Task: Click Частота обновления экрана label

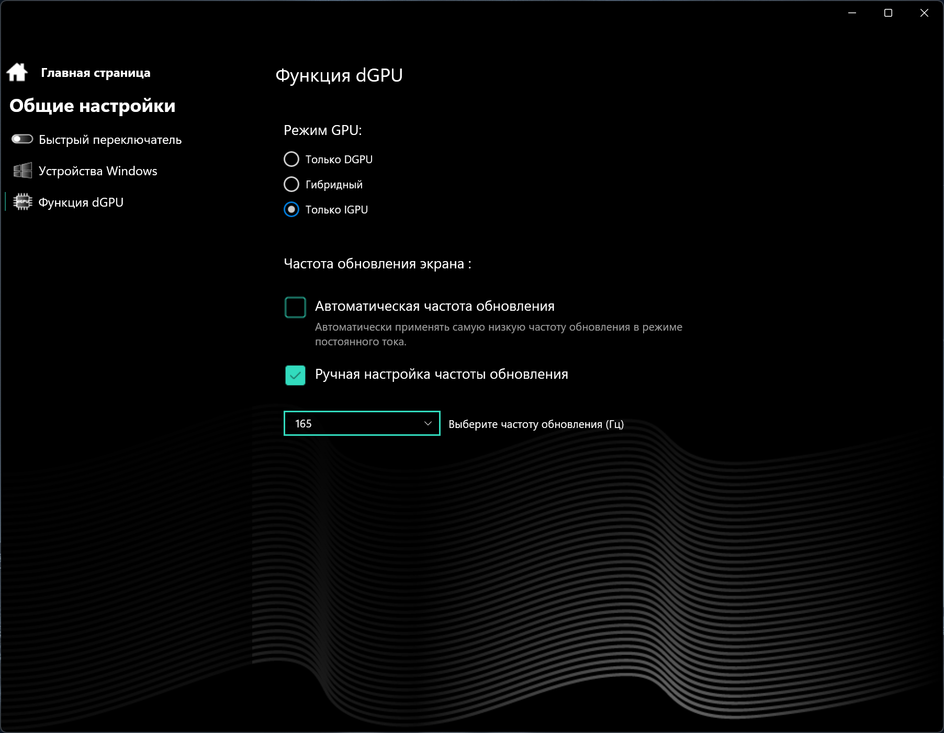Action: tap(377, 264)
